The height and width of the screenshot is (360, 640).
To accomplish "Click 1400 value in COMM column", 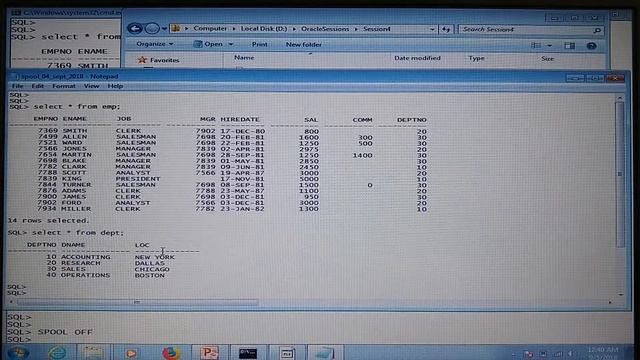I will tap(362, 155).
